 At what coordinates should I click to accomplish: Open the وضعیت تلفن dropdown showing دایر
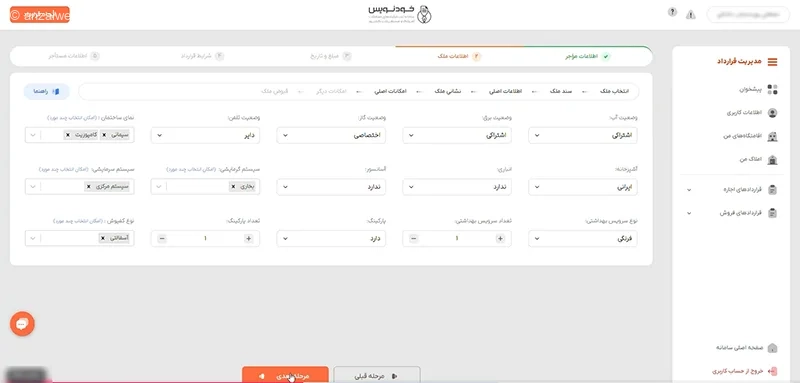(205, 135)
